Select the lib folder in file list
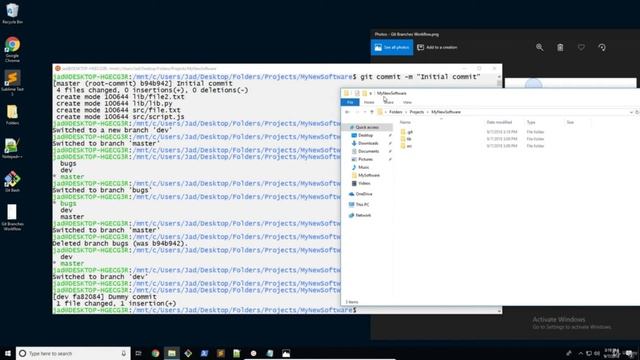The height and width of the screenshot is (360, 640). coord(409,139)
